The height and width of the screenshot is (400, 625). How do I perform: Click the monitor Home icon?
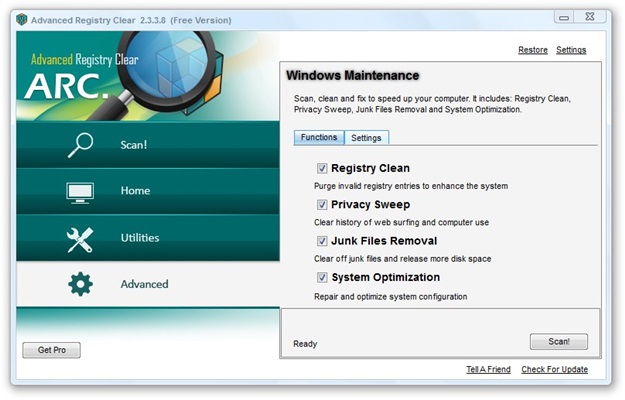[x=80, y=193]
